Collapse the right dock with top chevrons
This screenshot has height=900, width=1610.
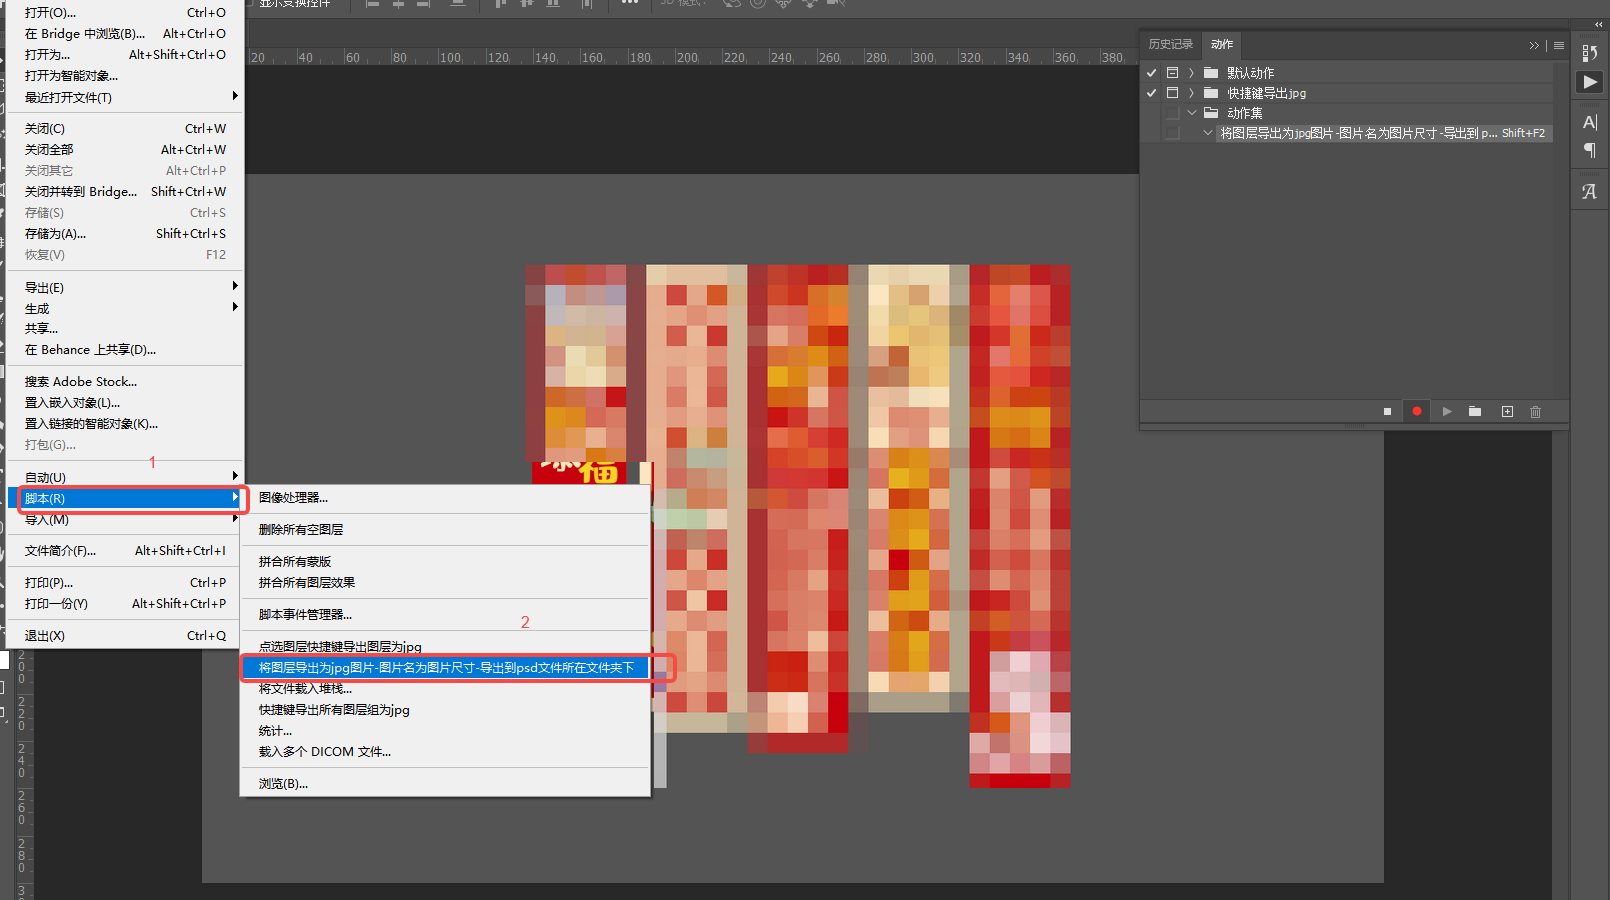1598,24
